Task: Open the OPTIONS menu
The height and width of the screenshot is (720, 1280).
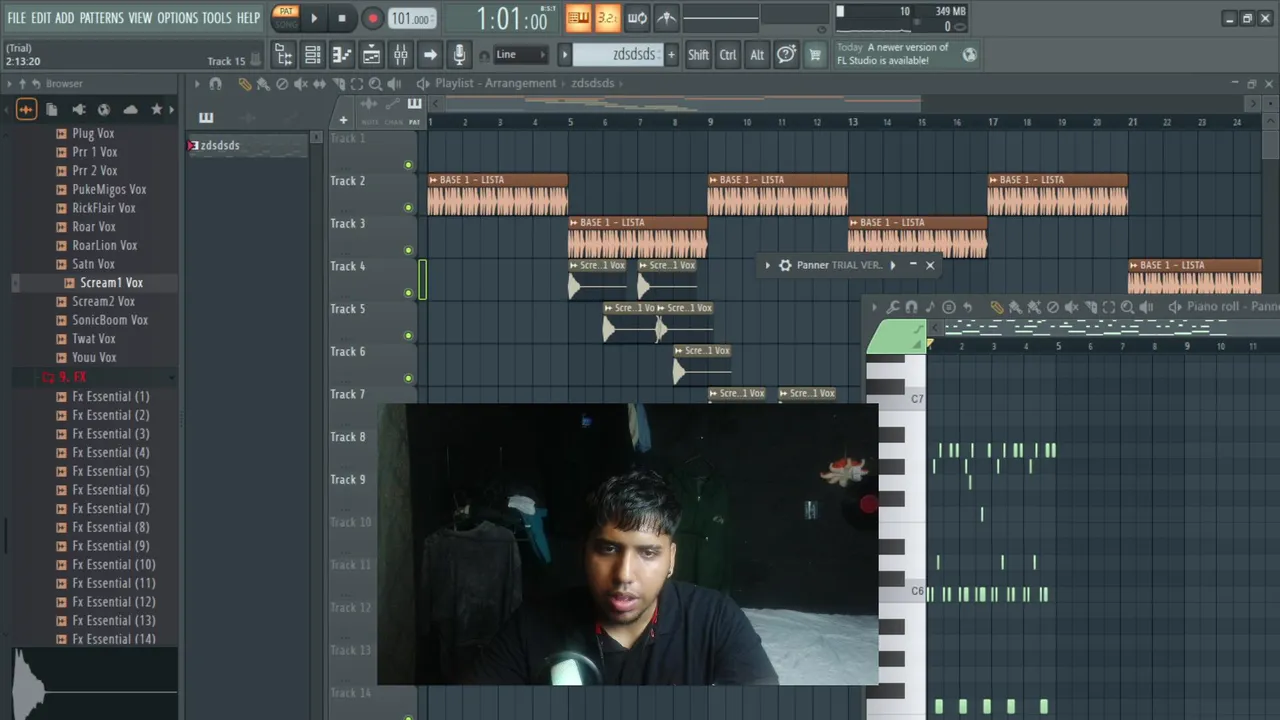Action: tap(177, 18)
